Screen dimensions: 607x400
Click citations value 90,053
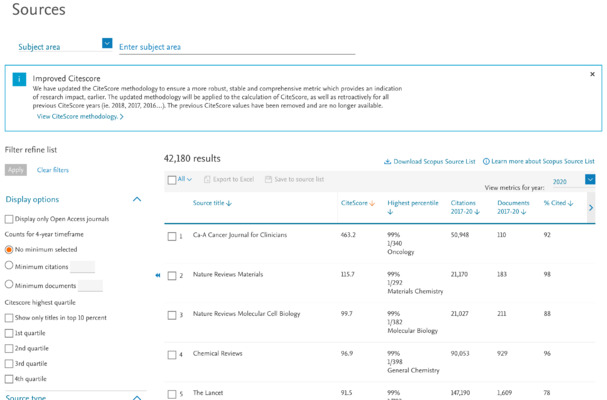[460, 354]
